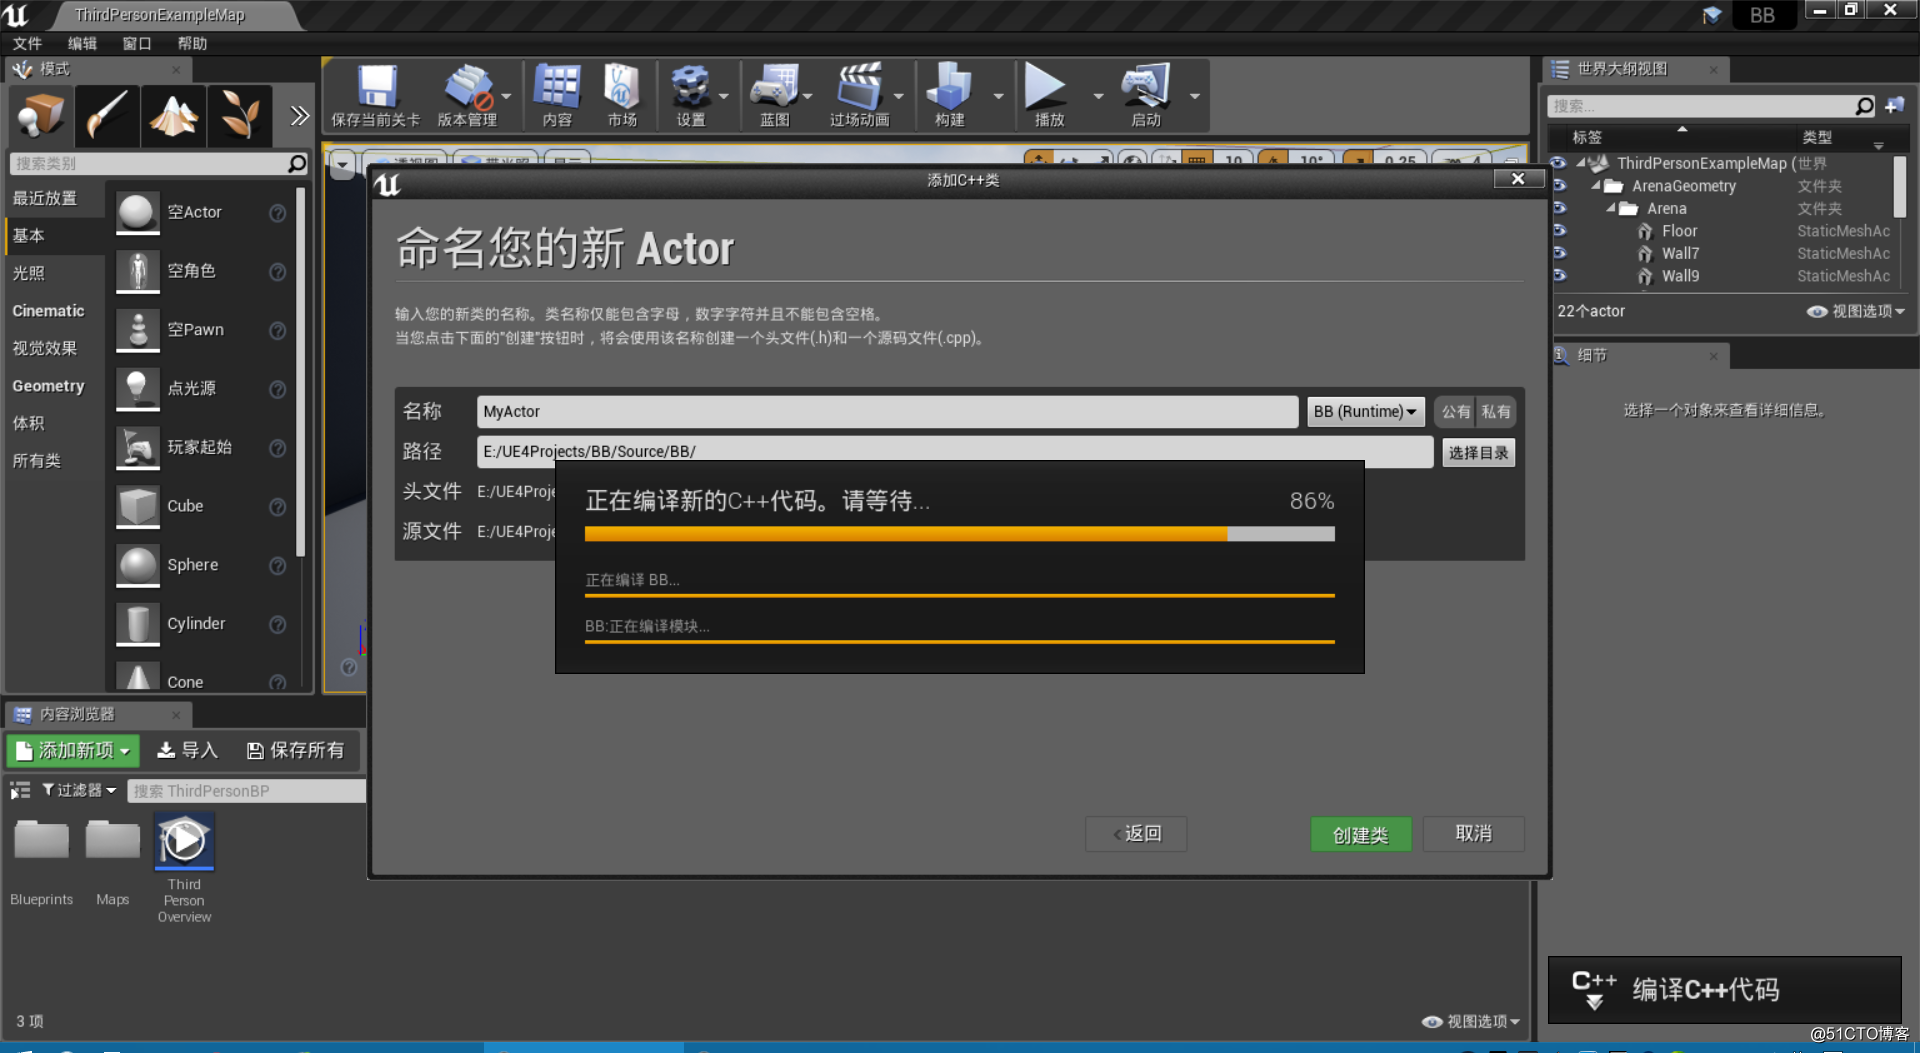Click Choose Folder (选择目录) button
Screen dimensions: 1920x1053
(1478, 452)
